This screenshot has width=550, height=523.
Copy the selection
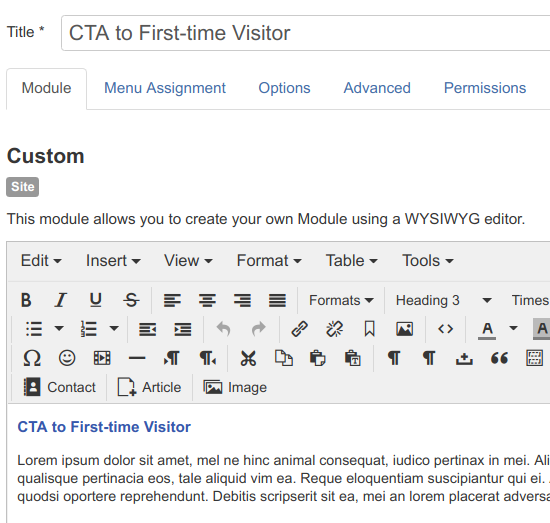click(283, 358)
